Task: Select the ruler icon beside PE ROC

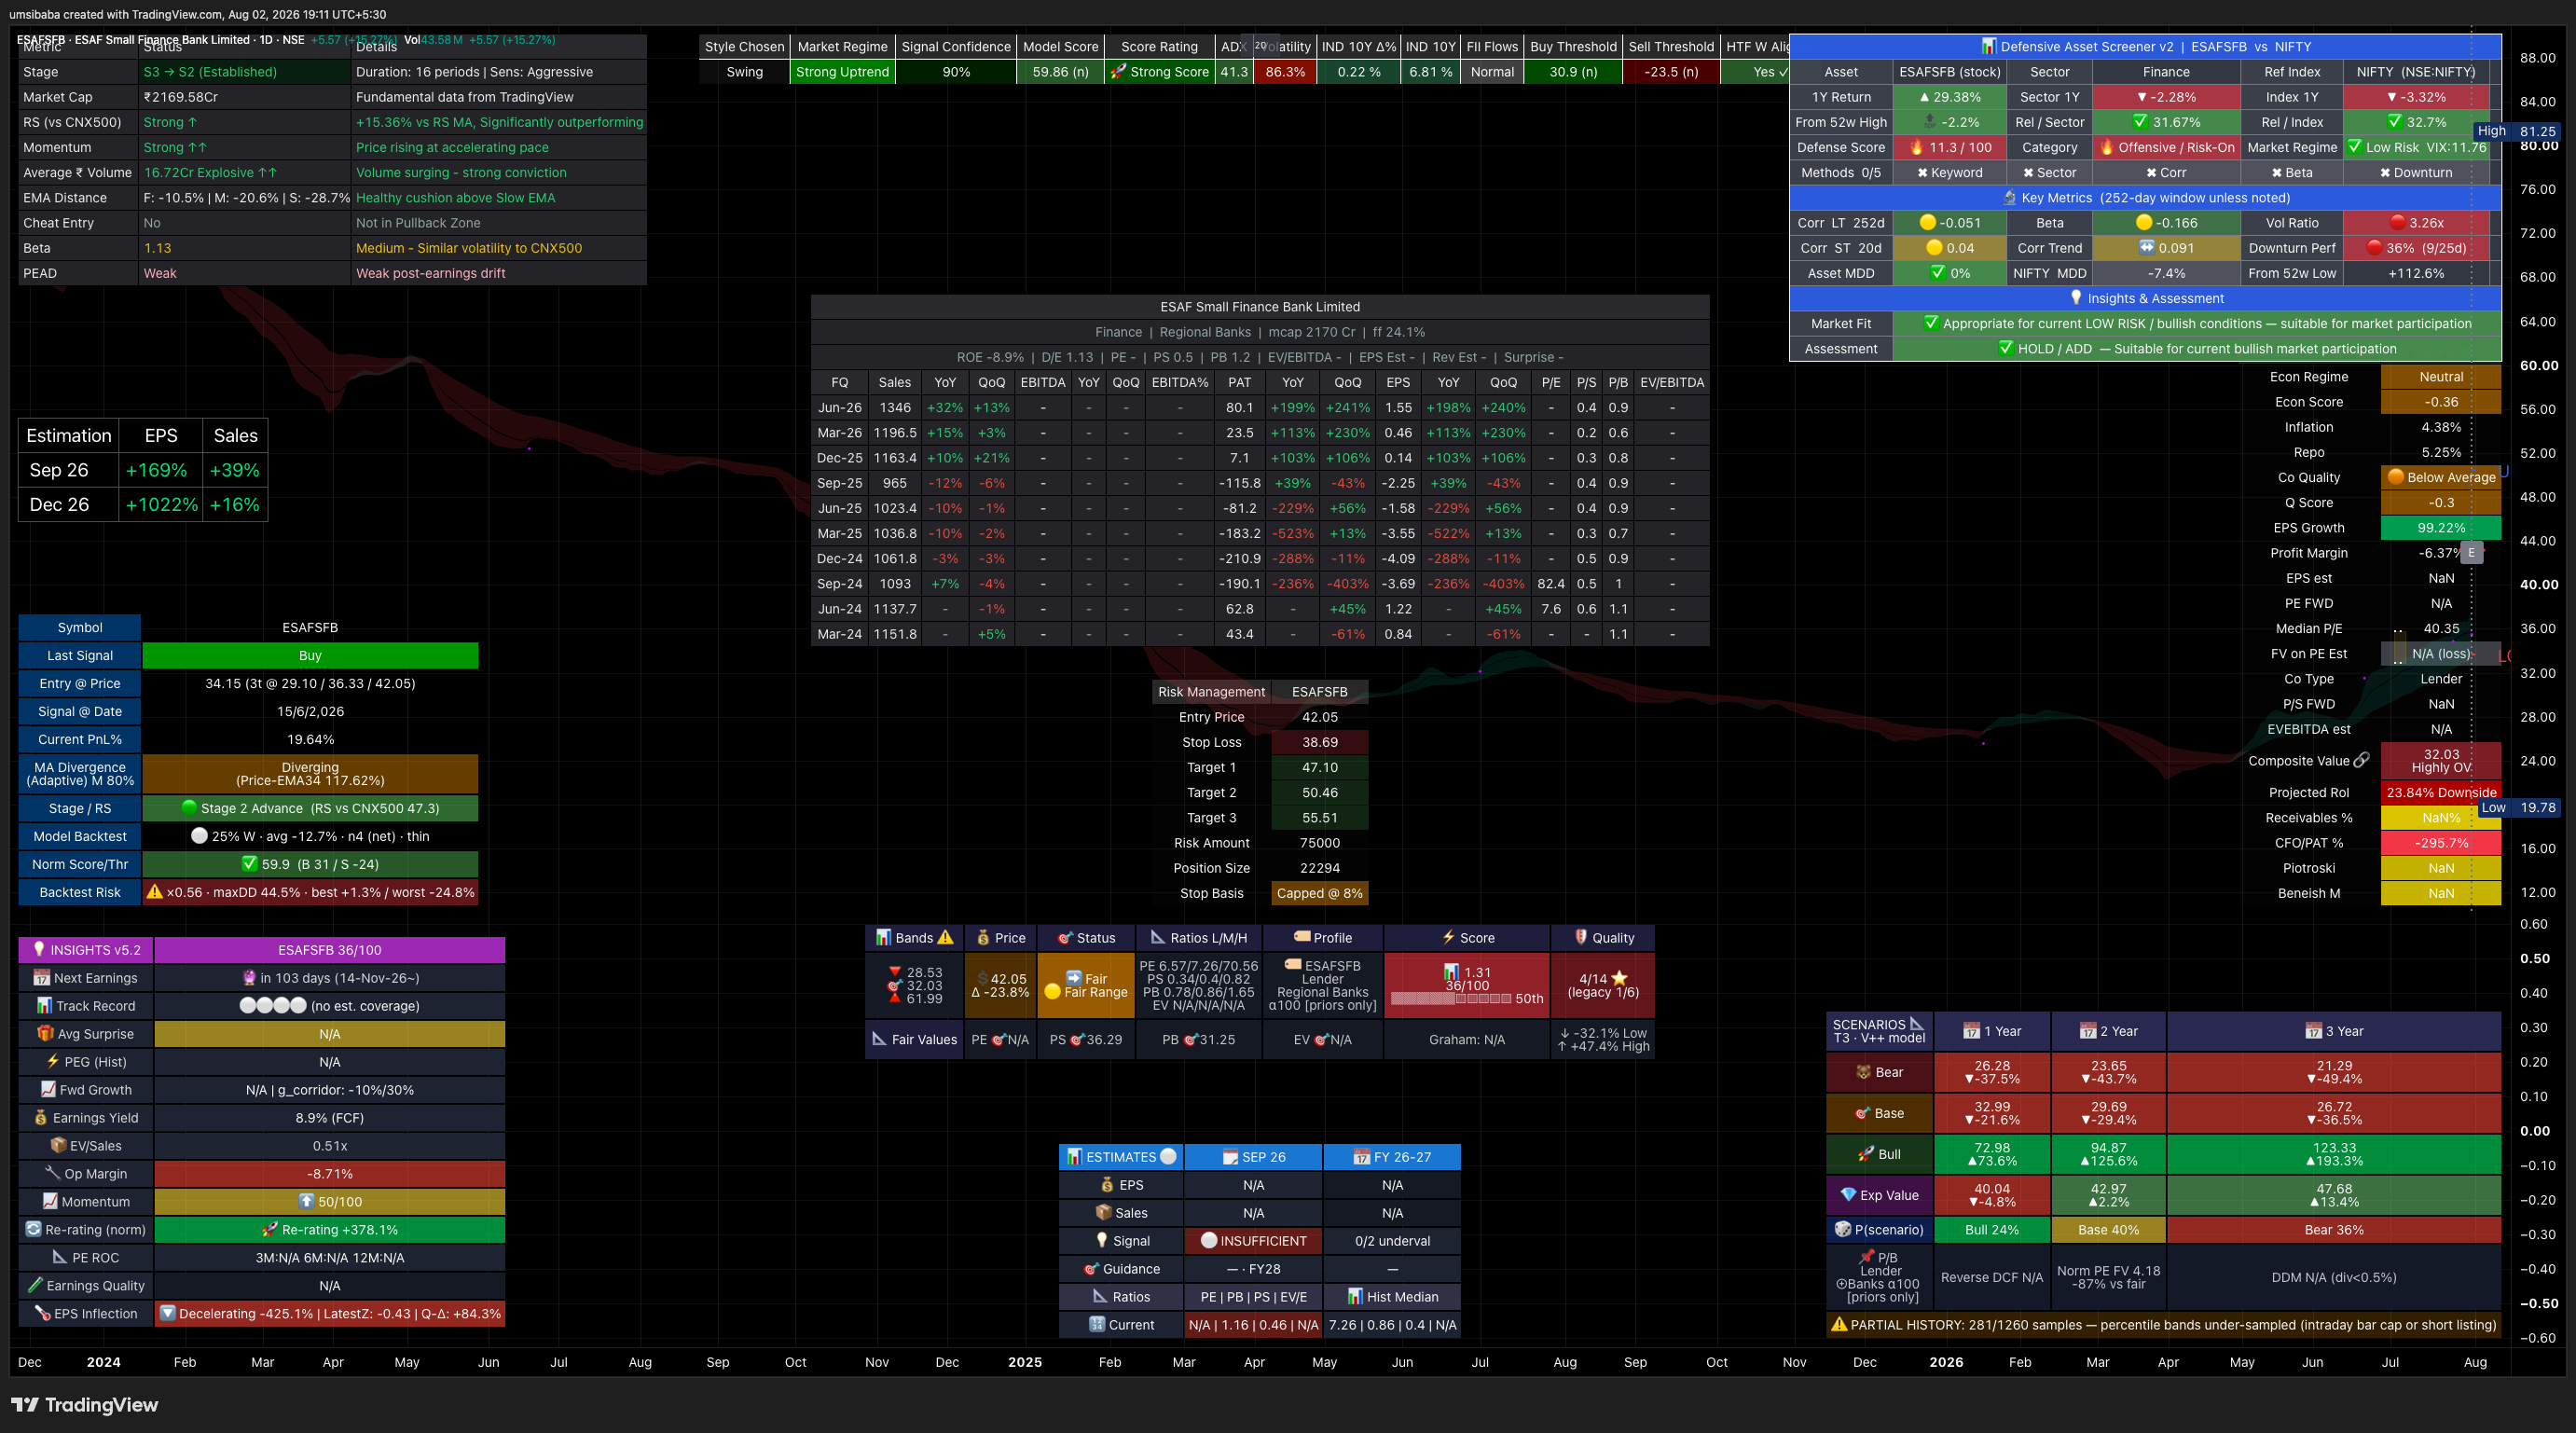Action: click(x=60, y=1258)
